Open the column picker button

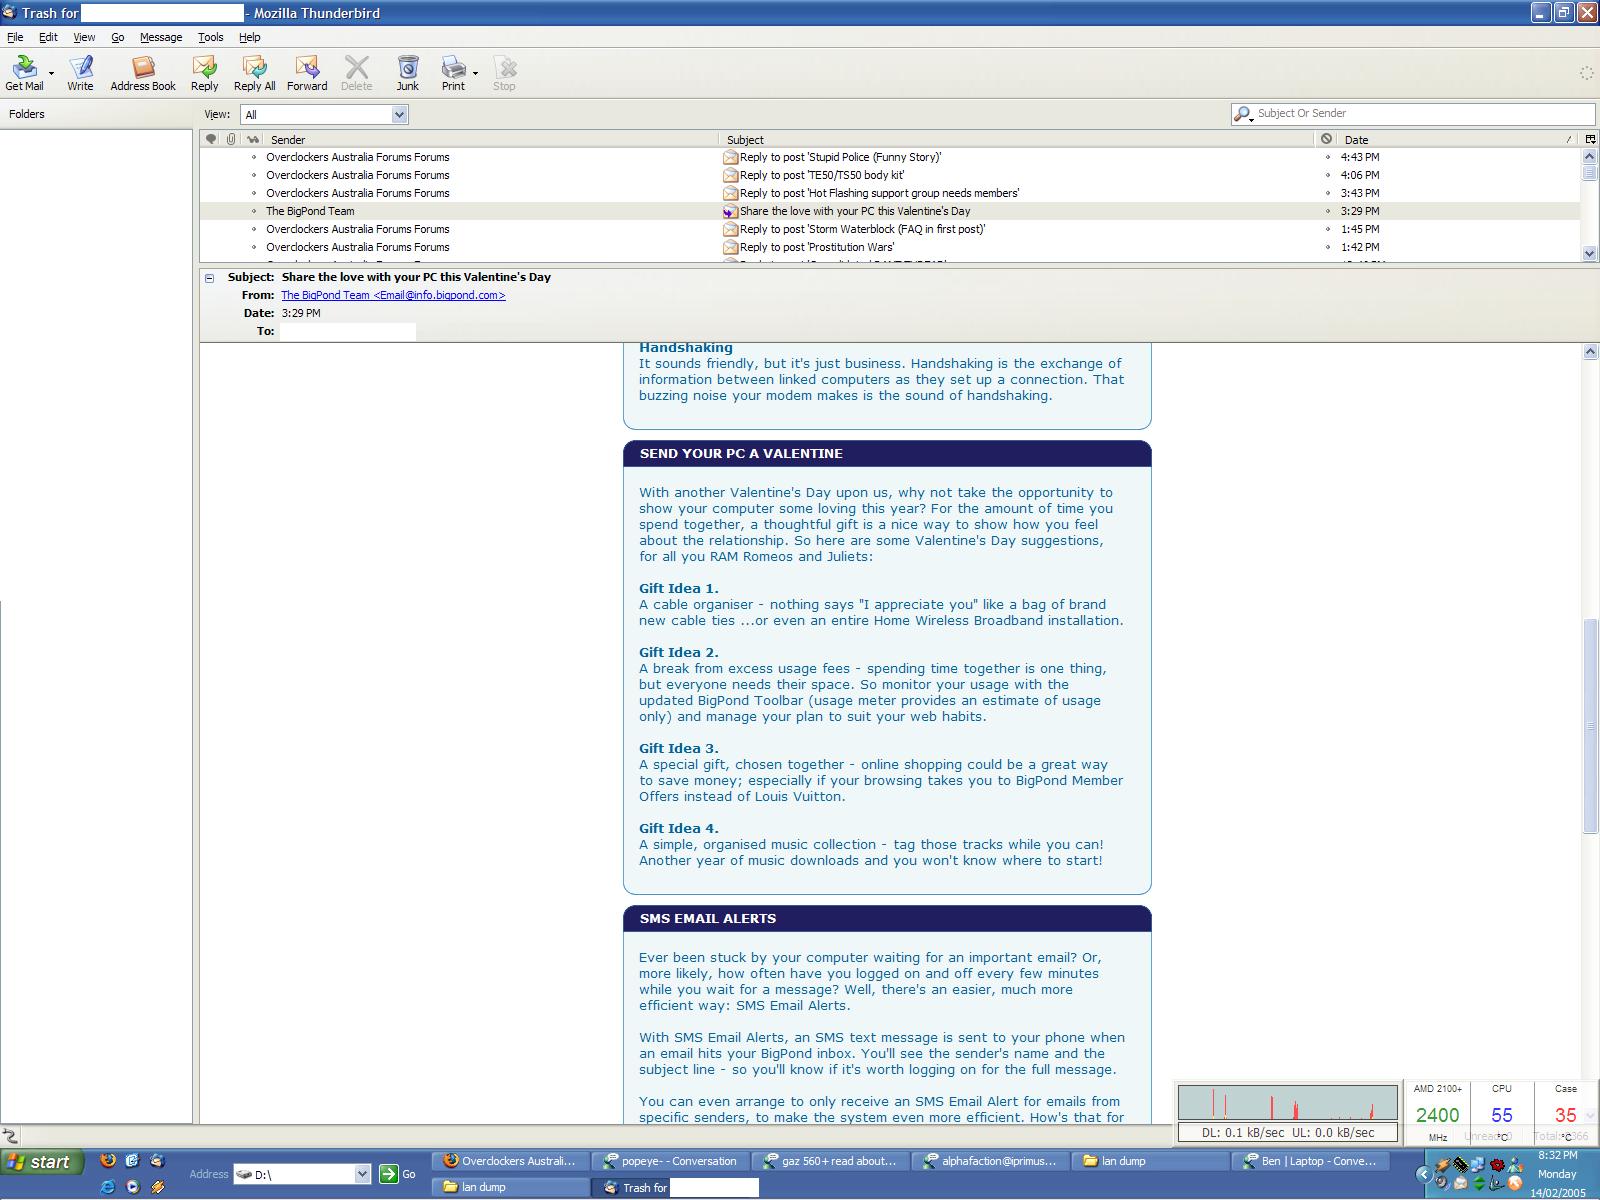tap(1590, 139)
